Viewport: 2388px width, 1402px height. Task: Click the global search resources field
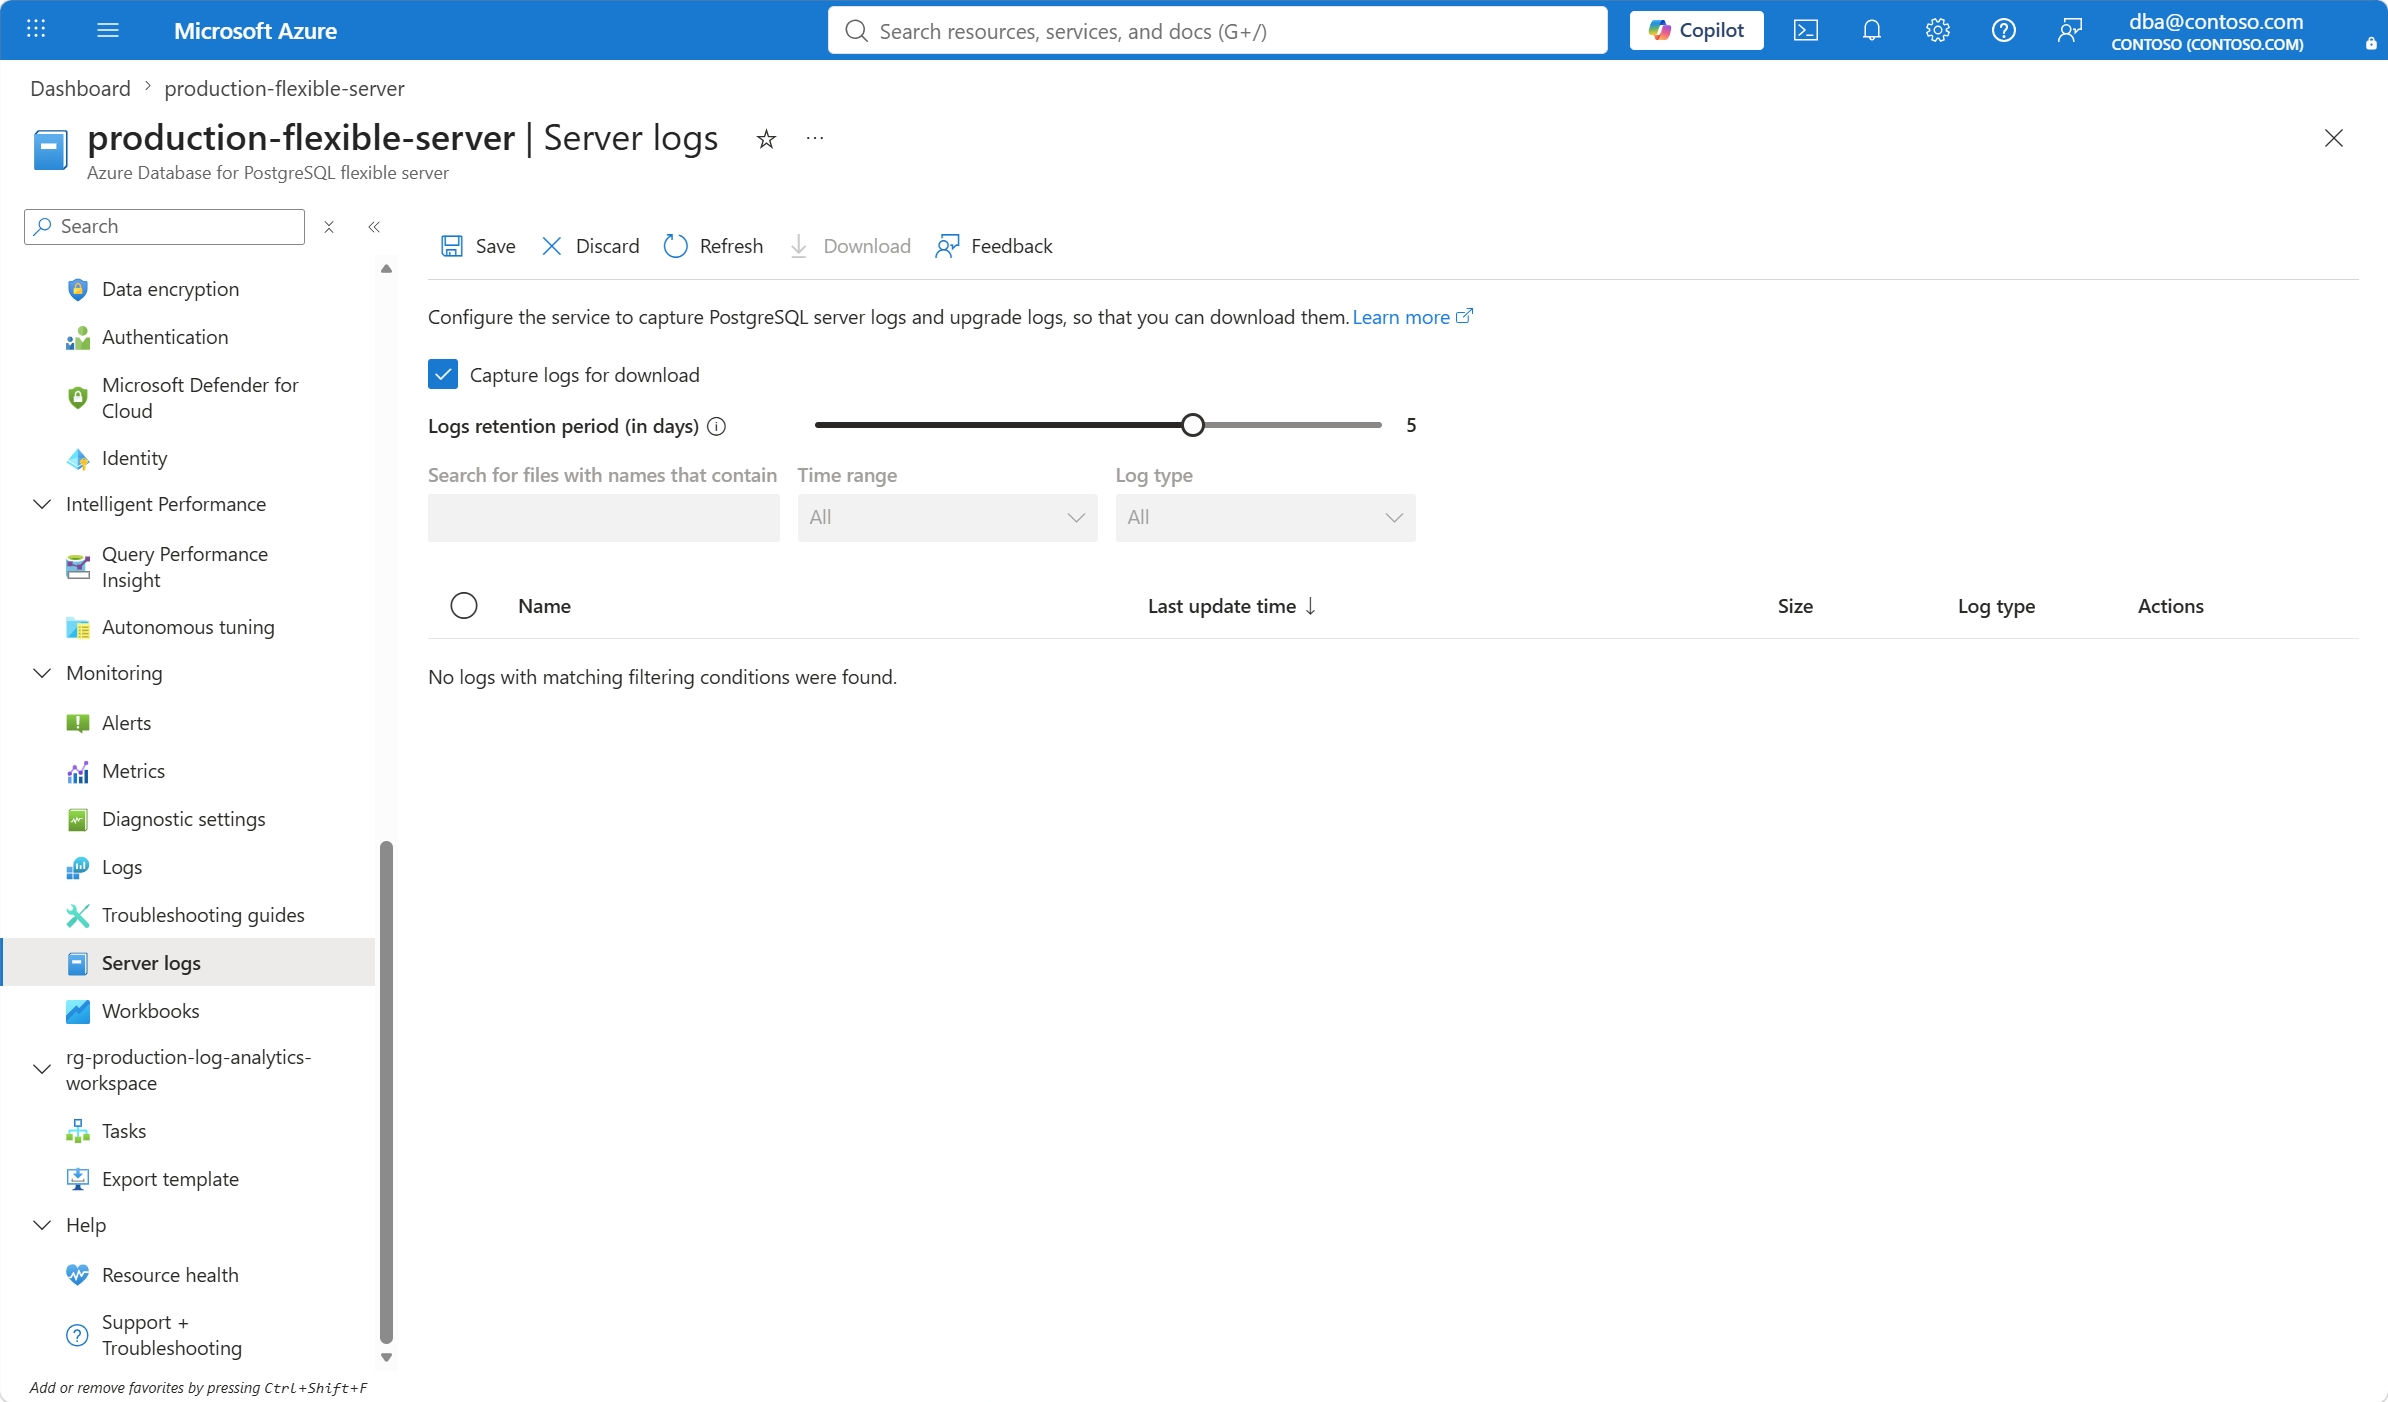(x=1218, y=30)
